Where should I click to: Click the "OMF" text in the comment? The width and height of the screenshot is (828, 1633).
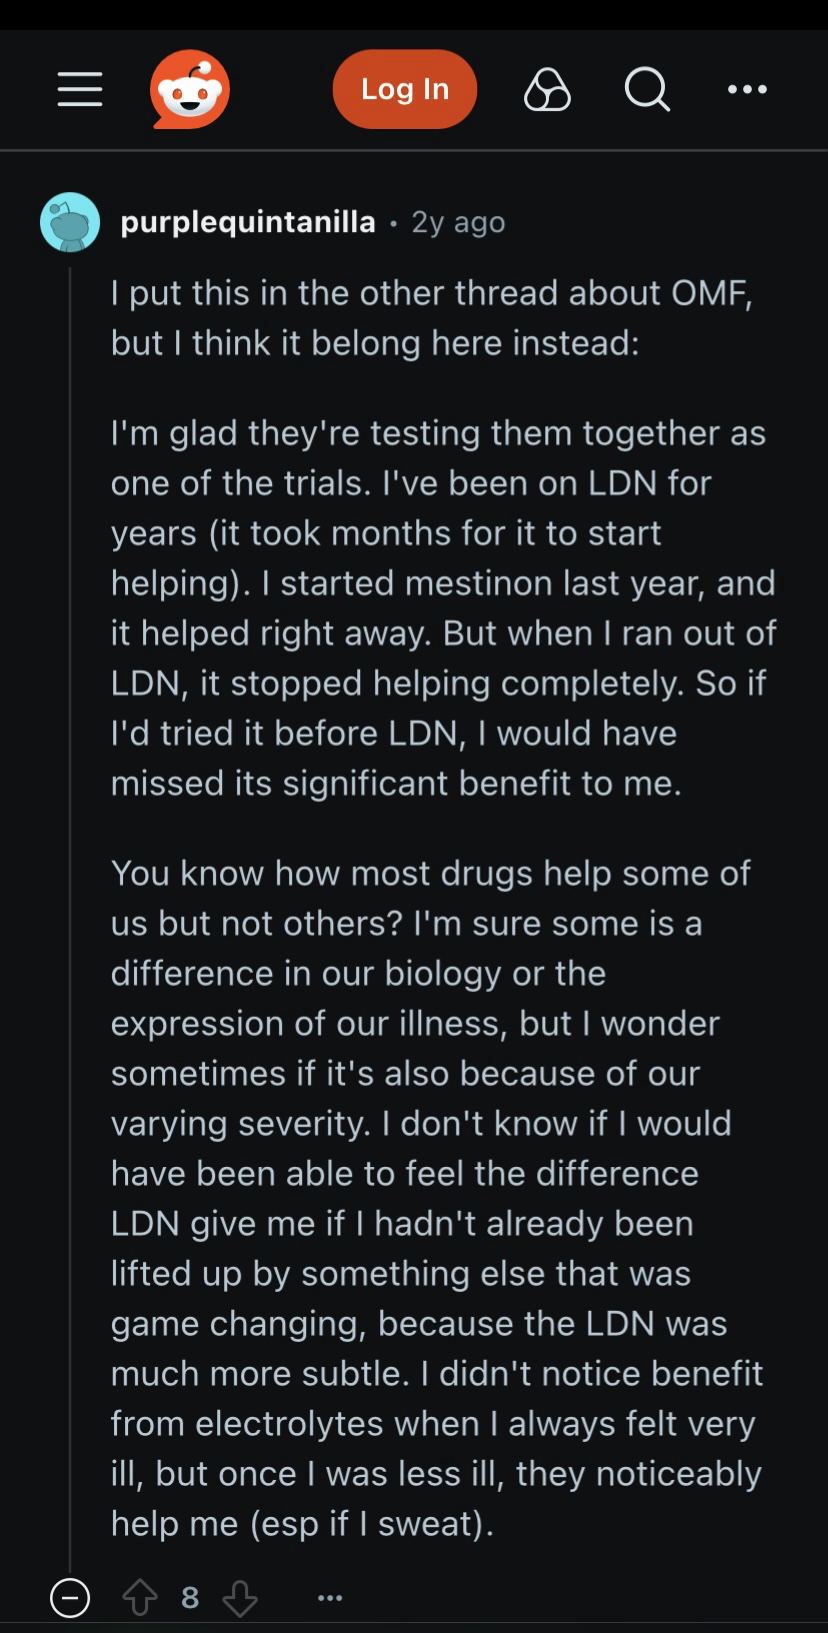tap(711, 293)
